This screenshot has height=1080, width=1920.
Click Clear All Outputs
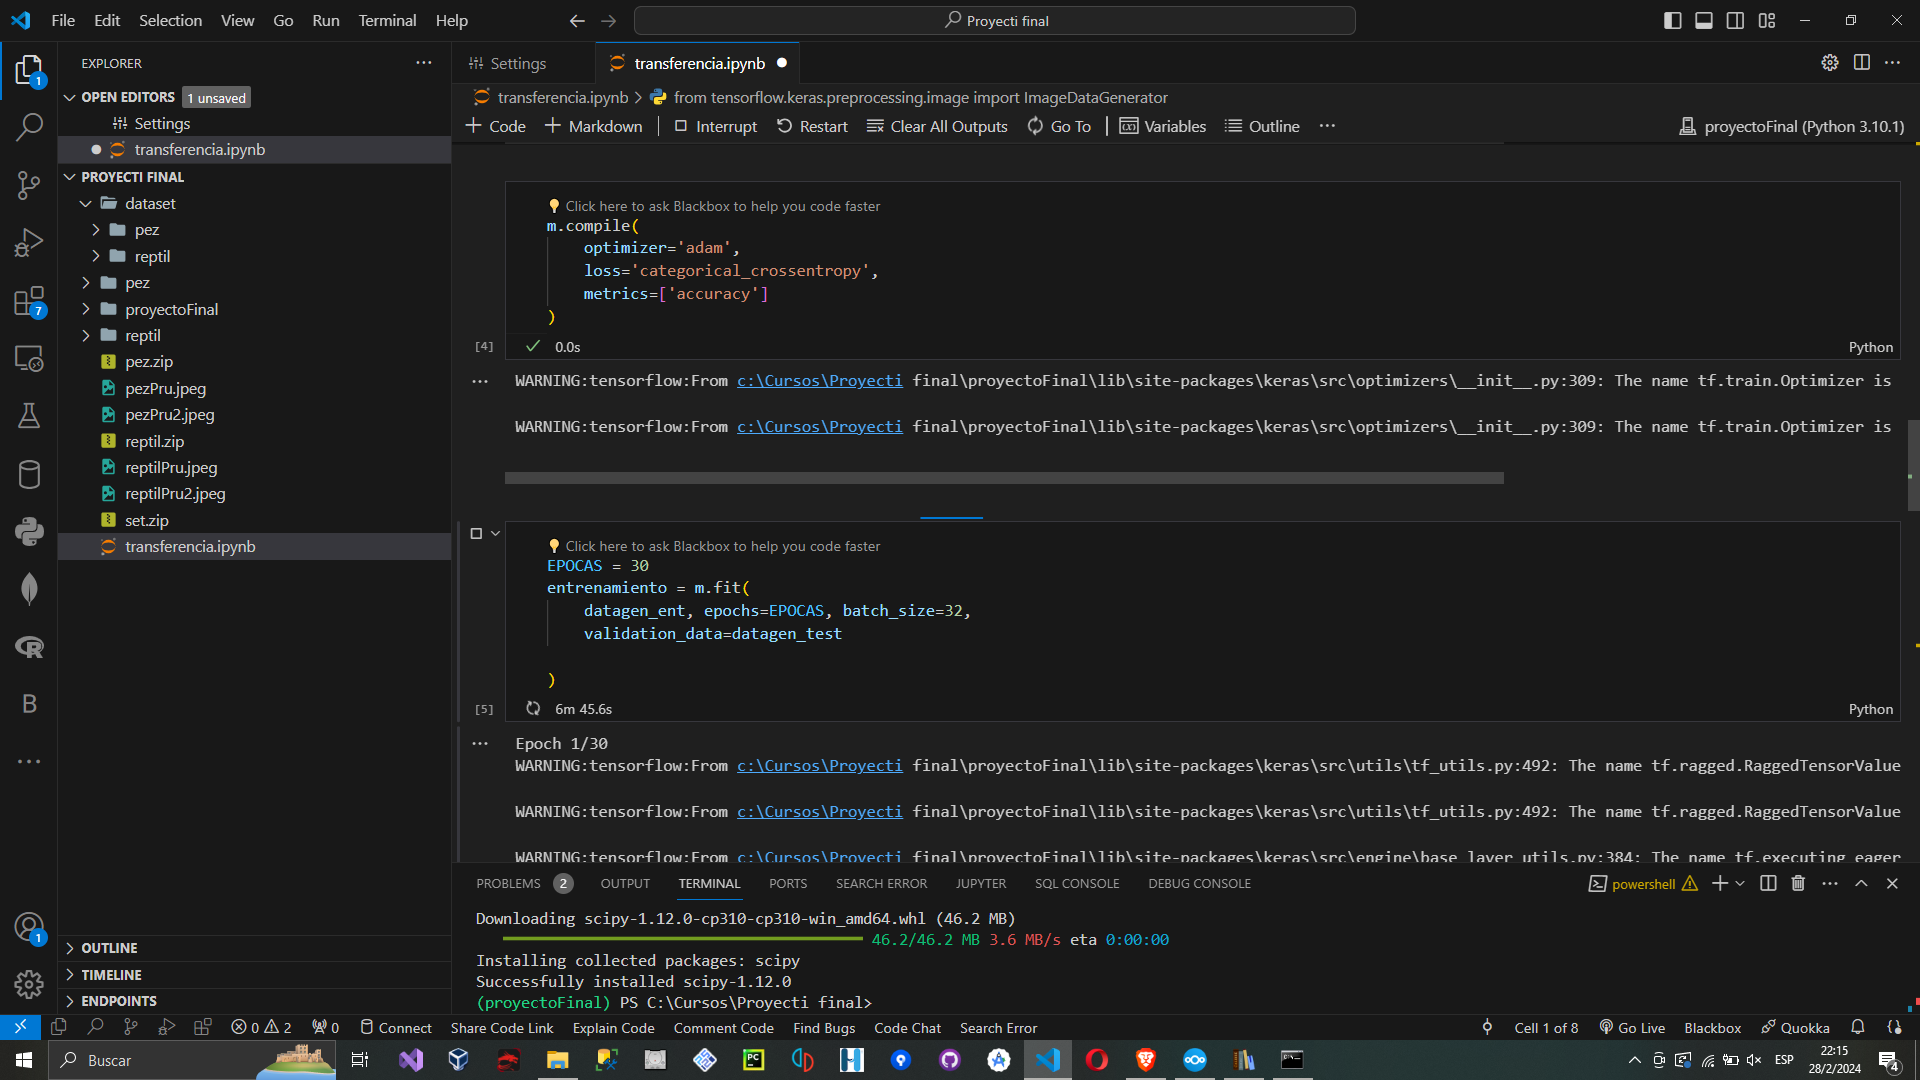click(937, 126)
